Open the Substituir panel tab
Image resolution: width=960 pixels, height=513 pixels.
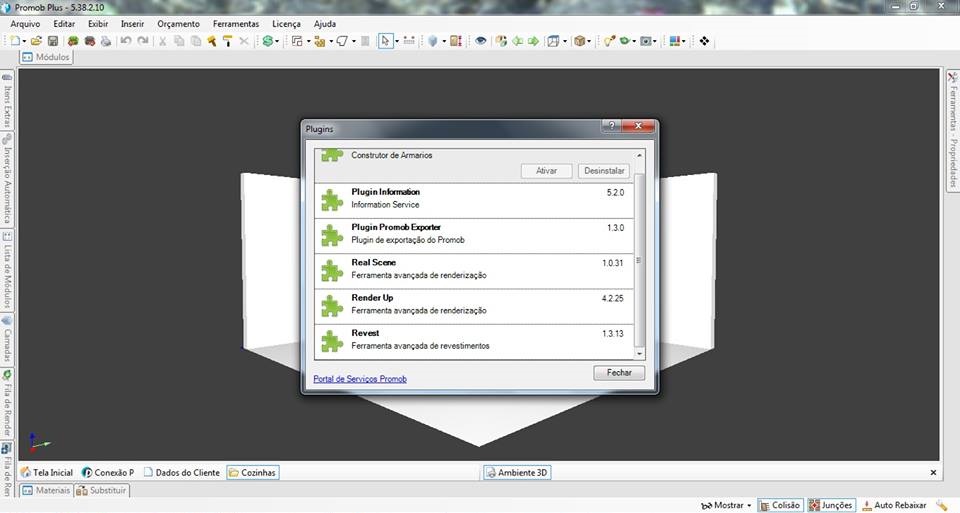click(x=102, y=490)
